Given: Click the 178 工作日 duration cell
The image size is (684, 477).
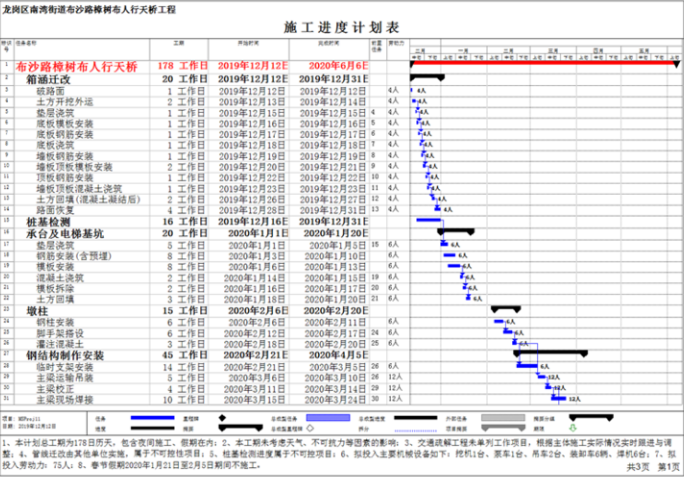Looking at the screenshot, I should click(x=183, y=65).
